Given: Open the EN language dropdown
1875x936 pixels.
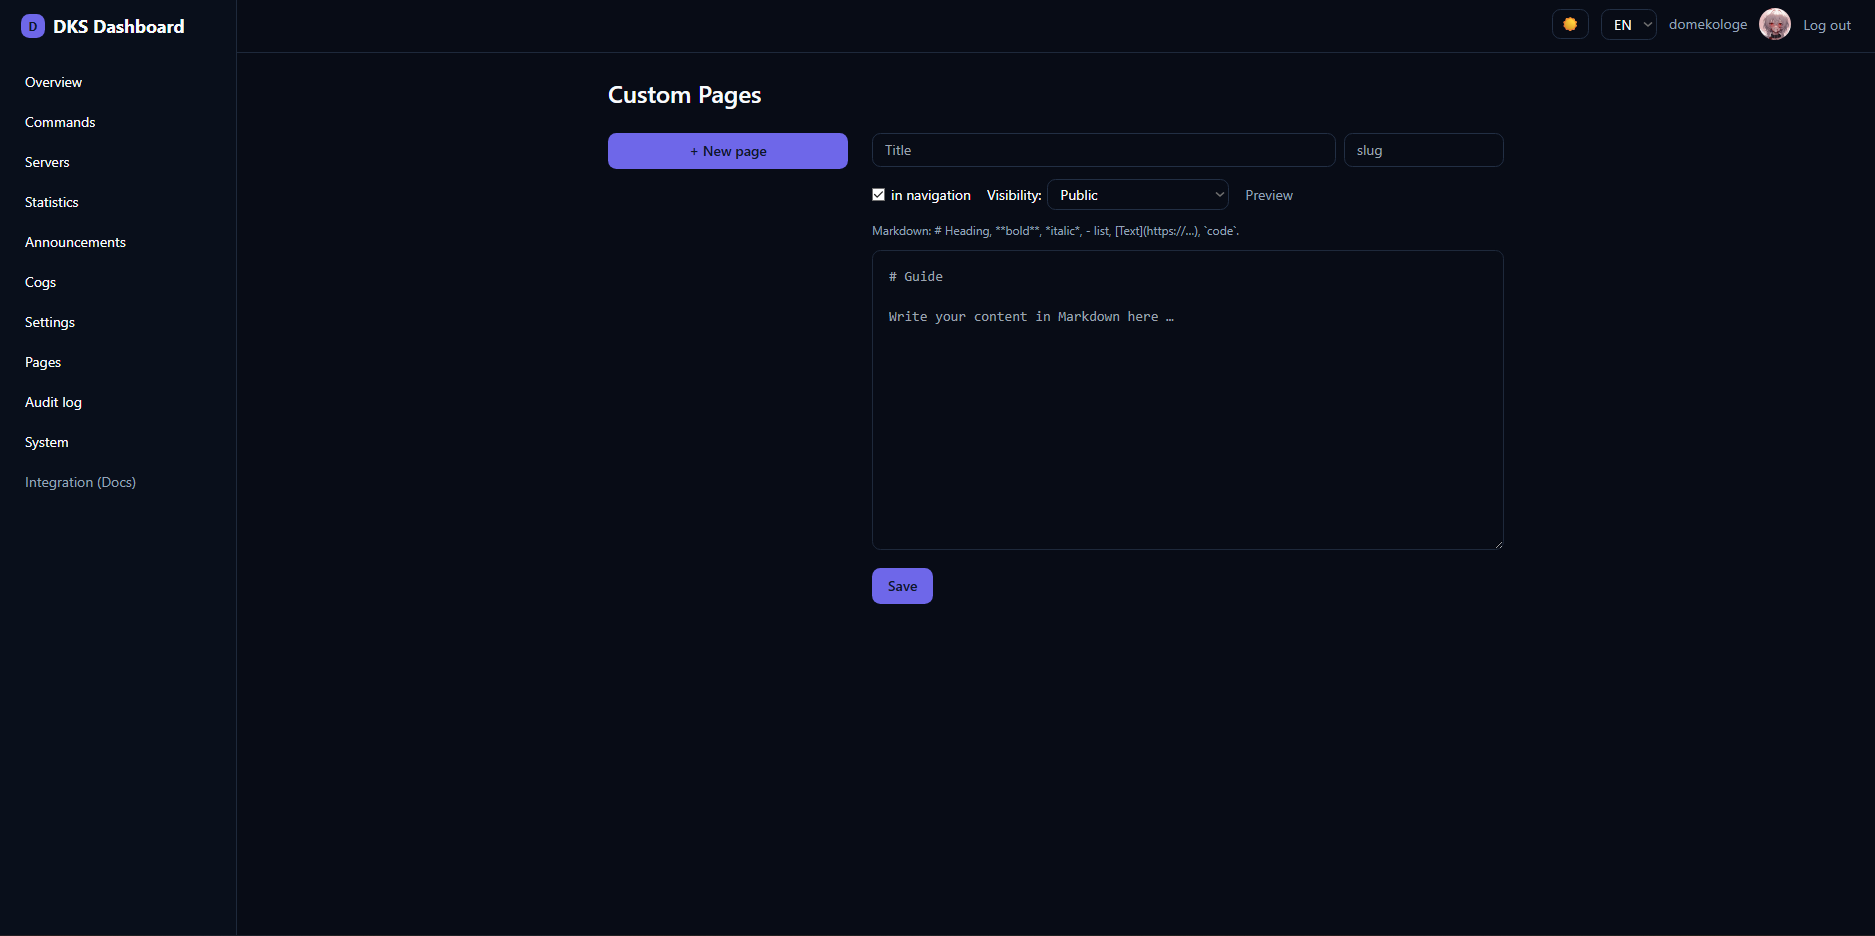Looking at the screenshot, I should 1628,25.
